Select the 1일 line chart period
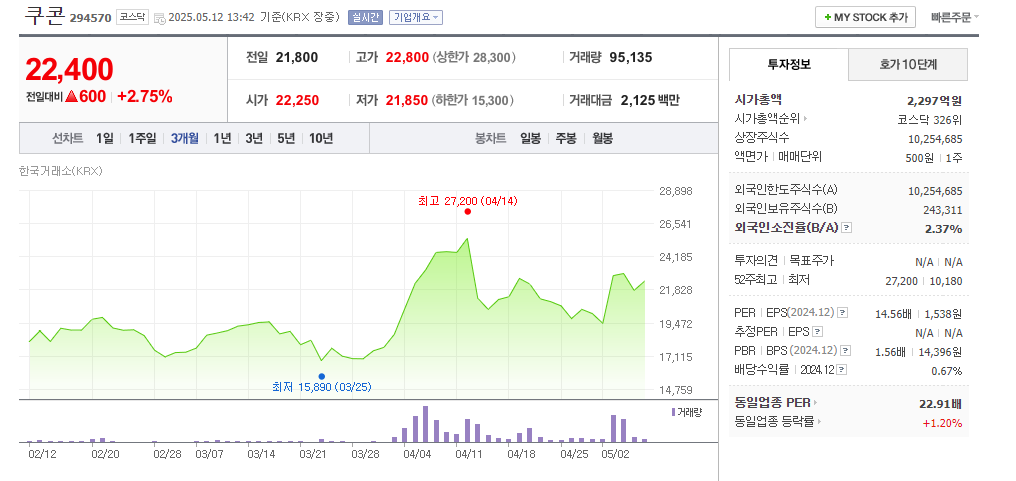Screen dimensions: 1016x481 (x=104, y=138)
